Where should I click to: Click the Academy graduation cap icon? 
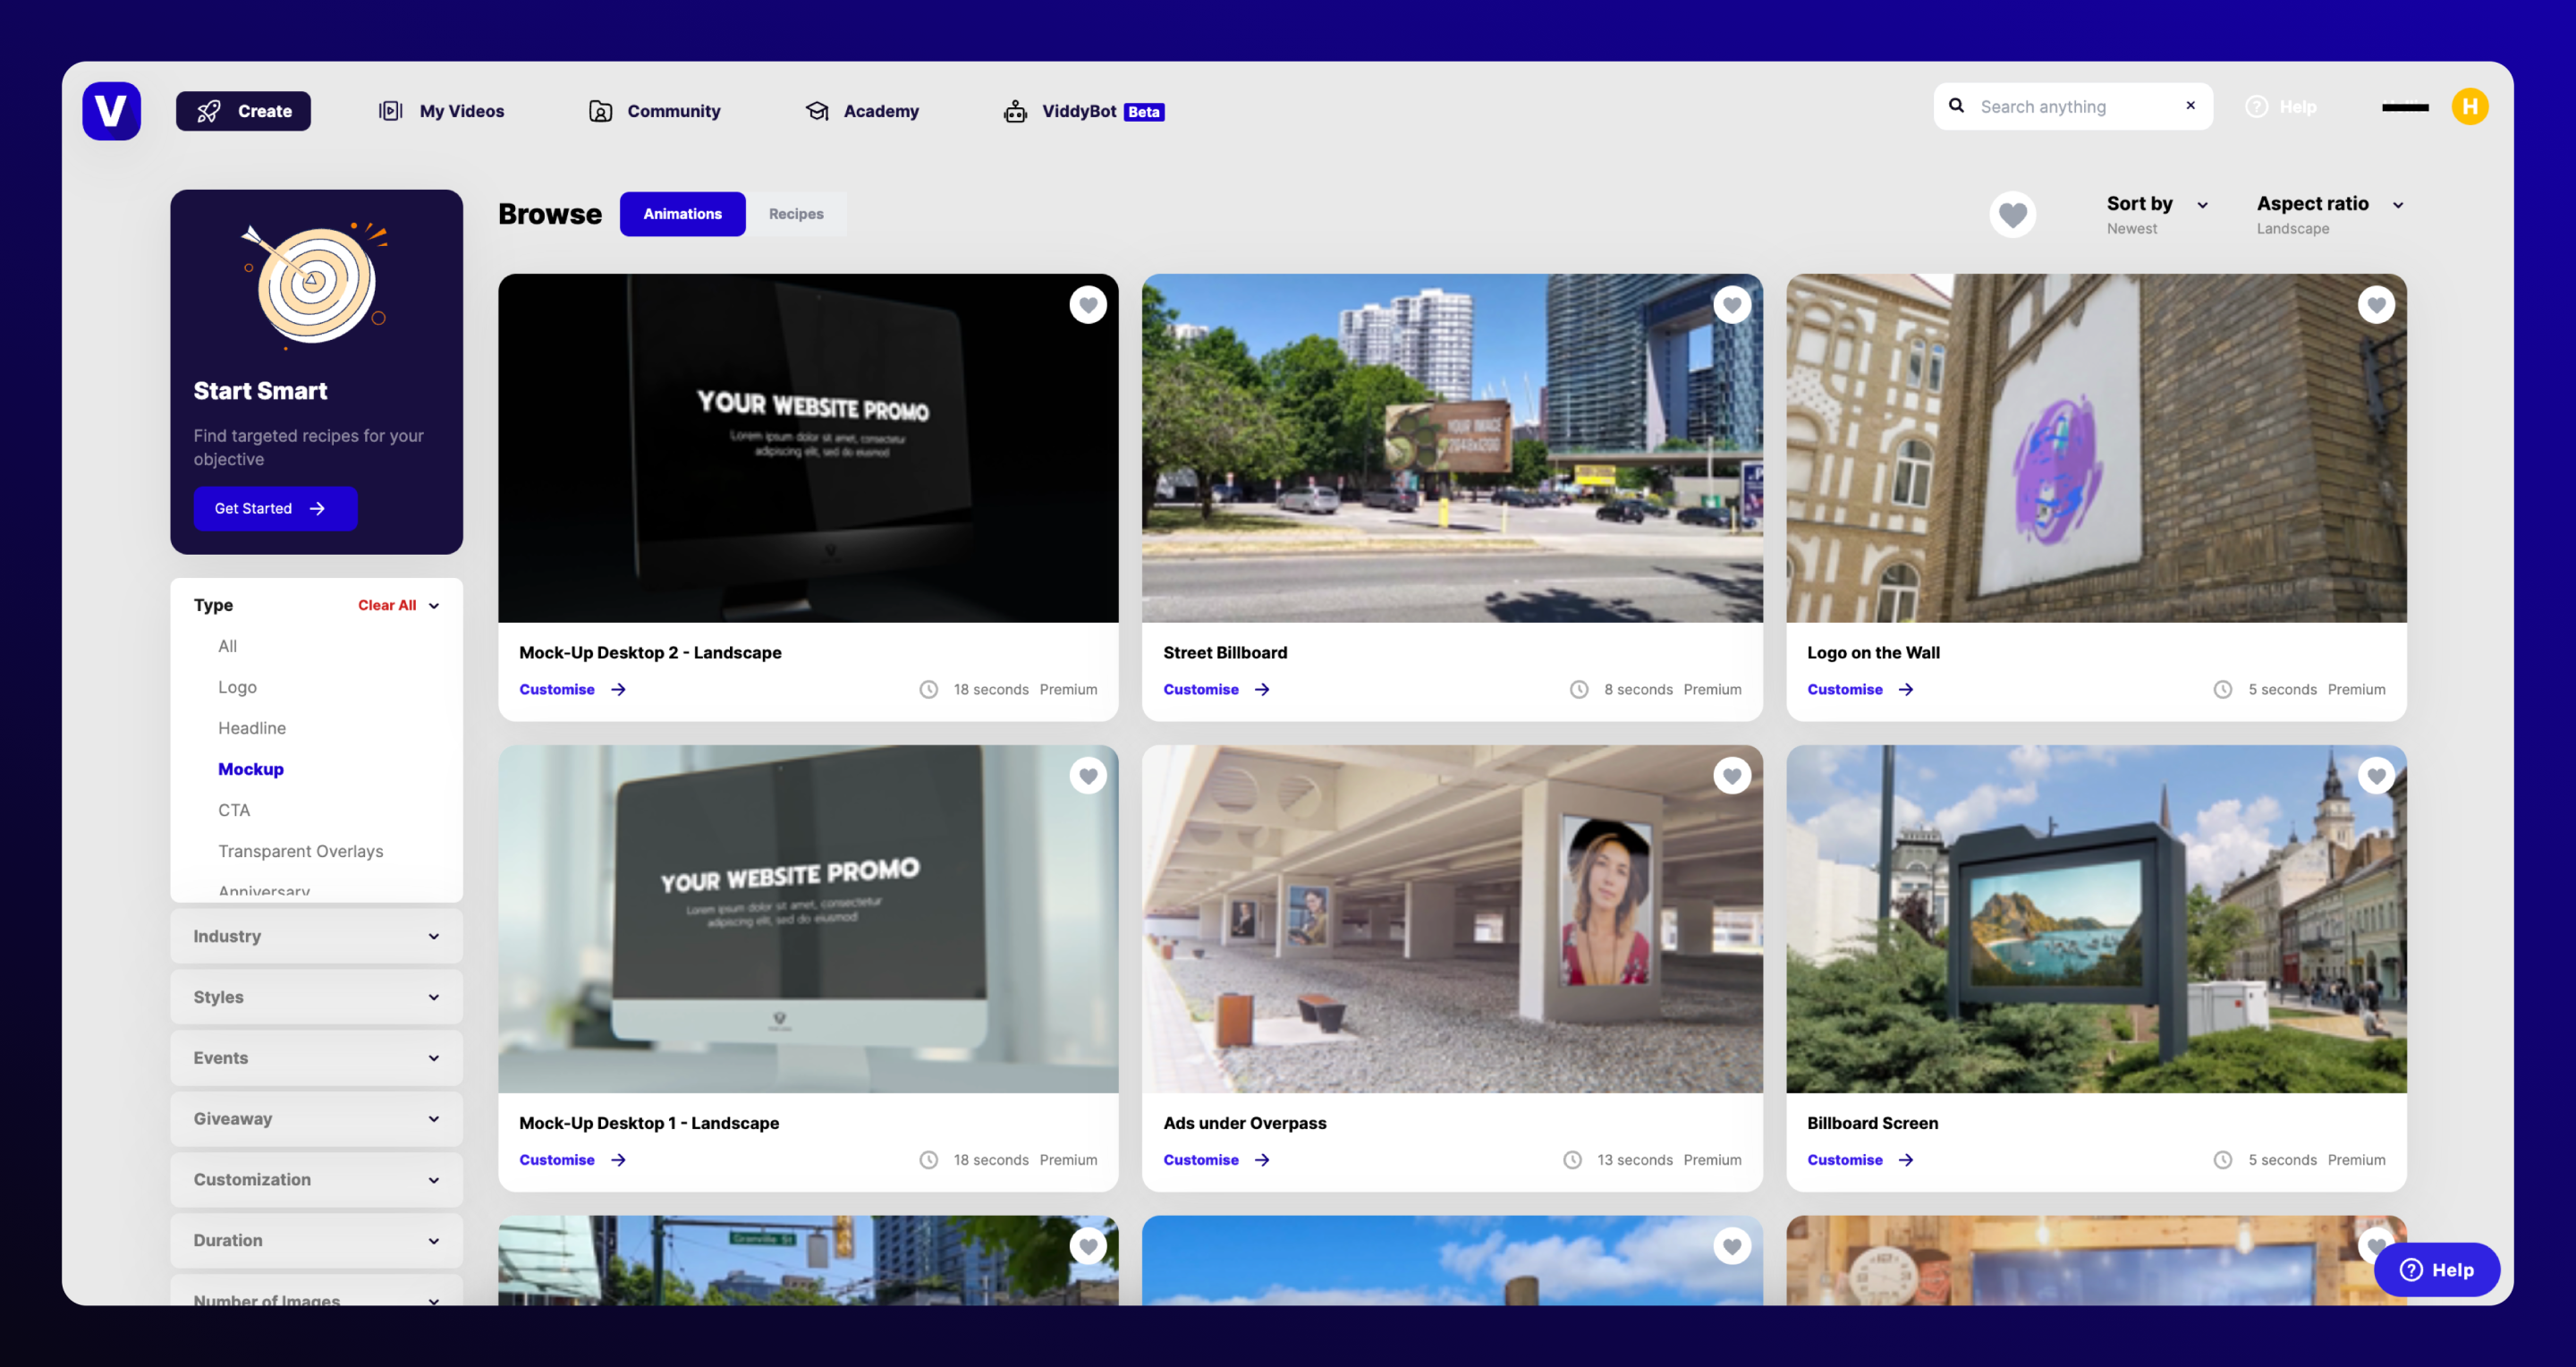point(817,111)
